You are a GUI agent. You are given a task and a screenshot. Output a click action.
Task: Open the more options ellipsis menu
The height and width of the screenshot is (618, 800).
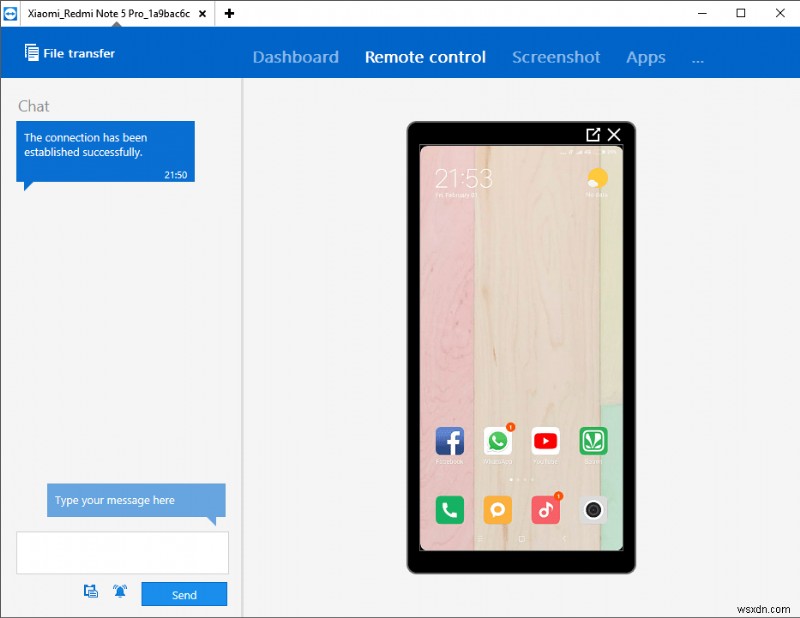(698, 60)
